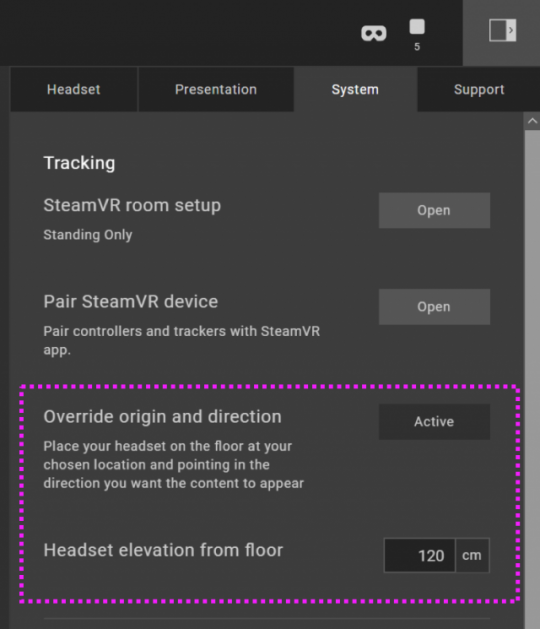This screenshot has height=629, width=540.
Task: Click the Pair SteamVR device label
Action: [x=131, y=302]
